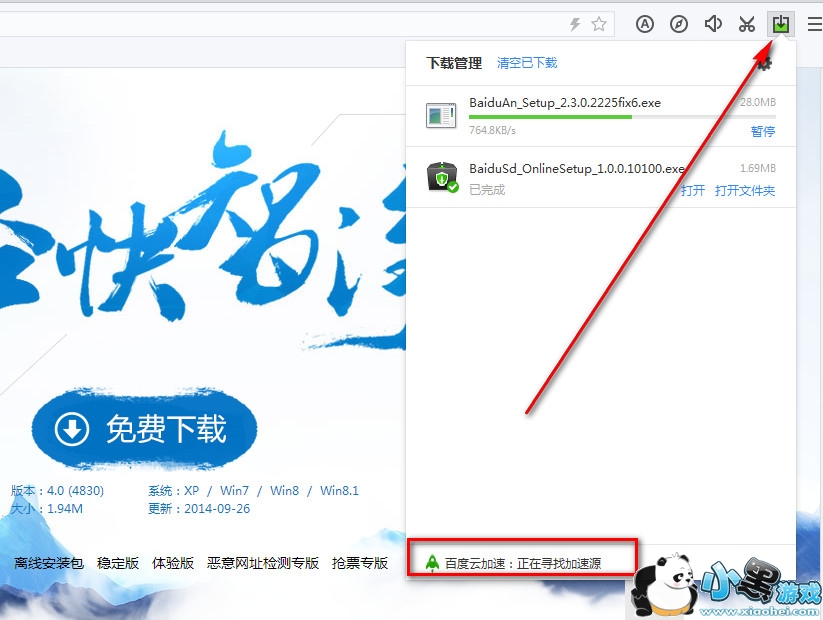Open the compass navigation icon
Screen dimensions: 823x620
coord(679,24)
